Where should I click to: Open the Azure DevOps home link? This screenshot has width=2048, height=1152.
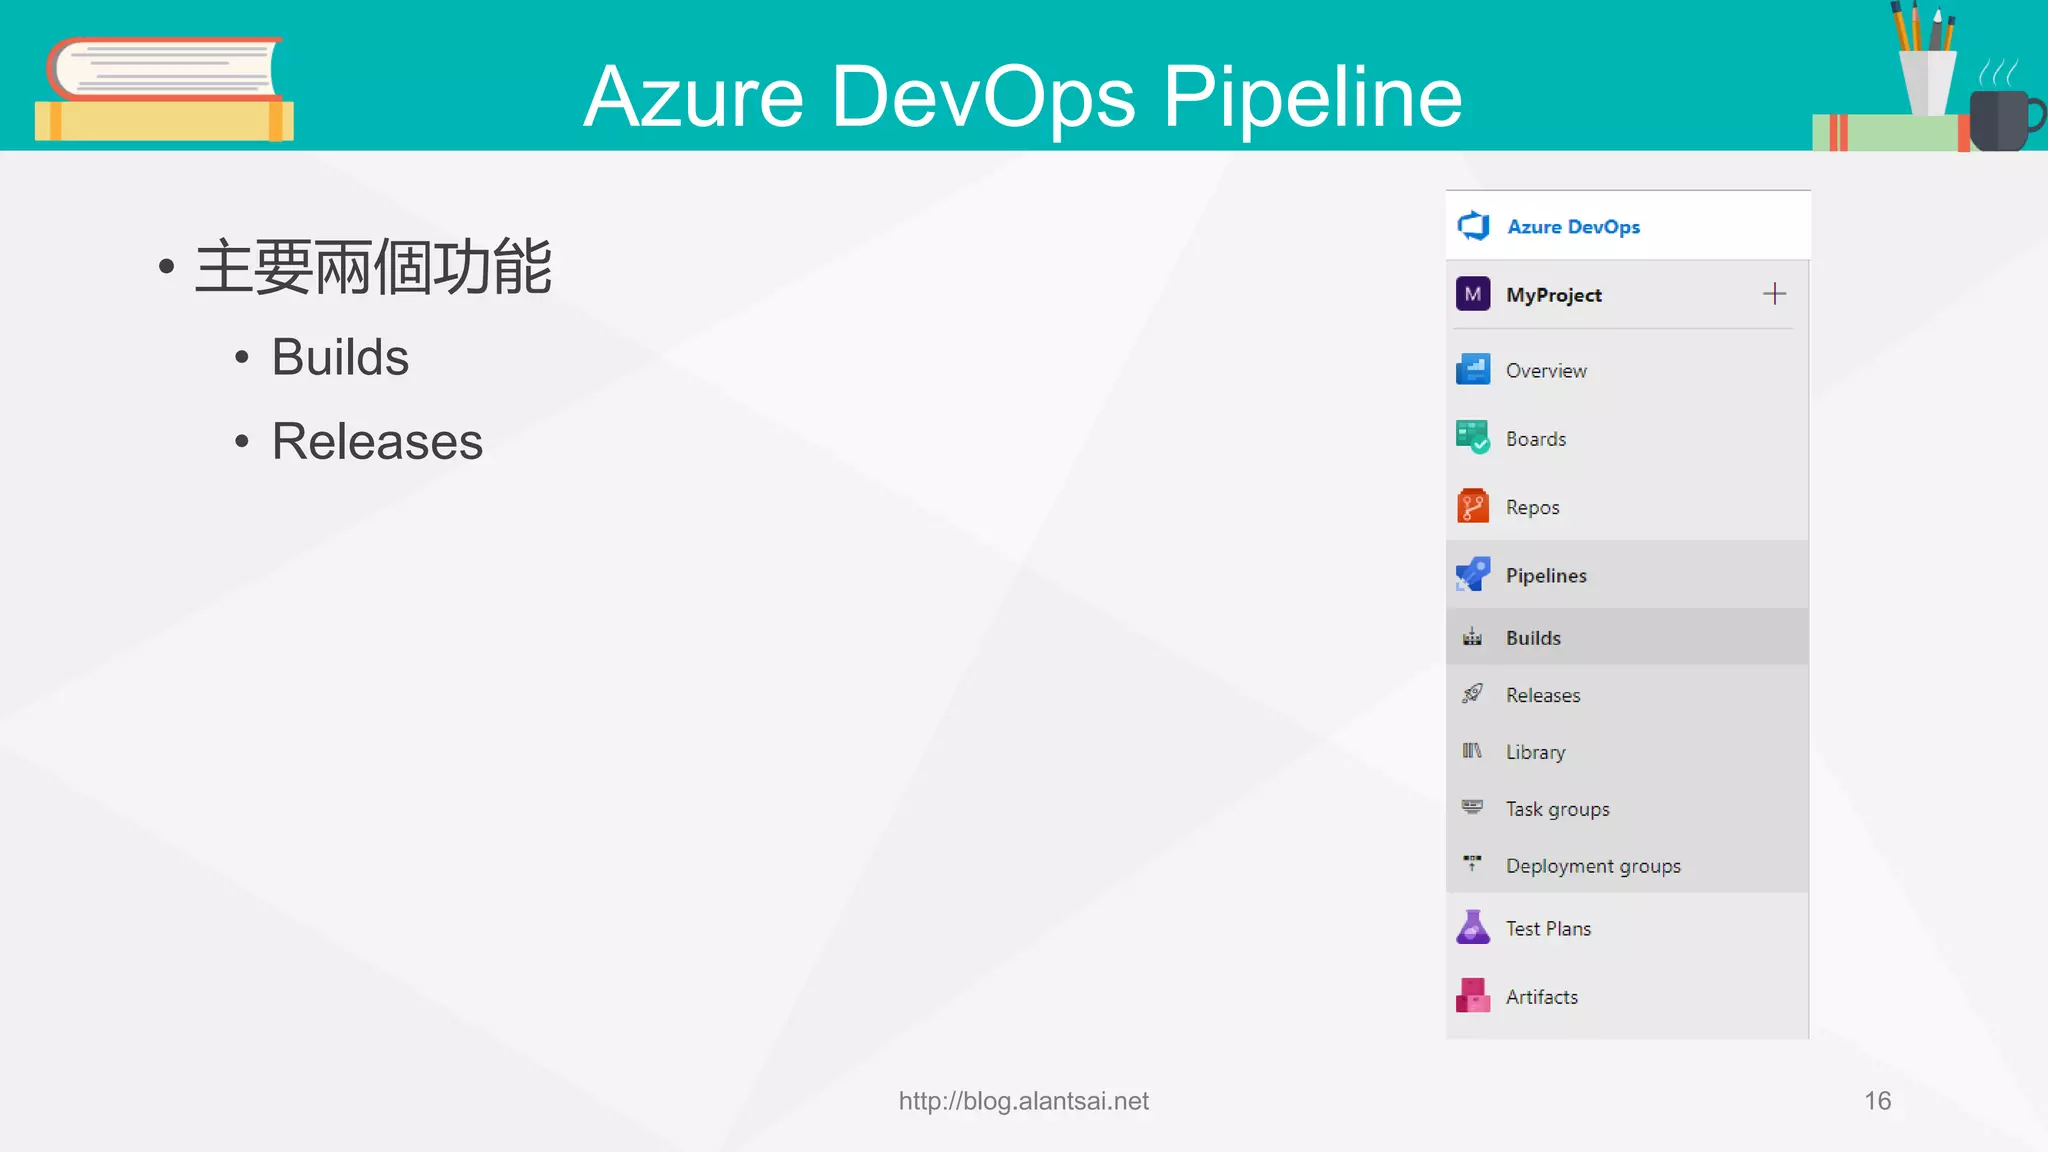[1573, 227]
